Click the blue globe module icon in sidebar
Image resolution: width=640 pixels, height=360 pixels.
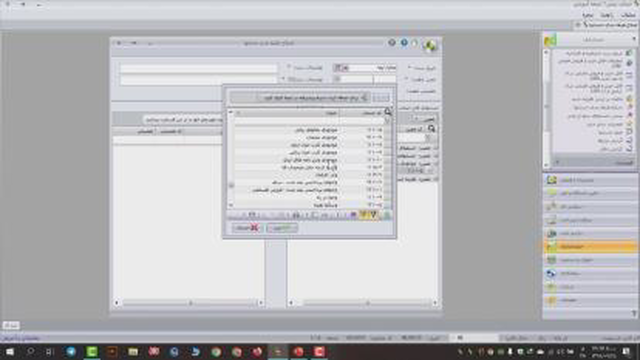point(551,273)
